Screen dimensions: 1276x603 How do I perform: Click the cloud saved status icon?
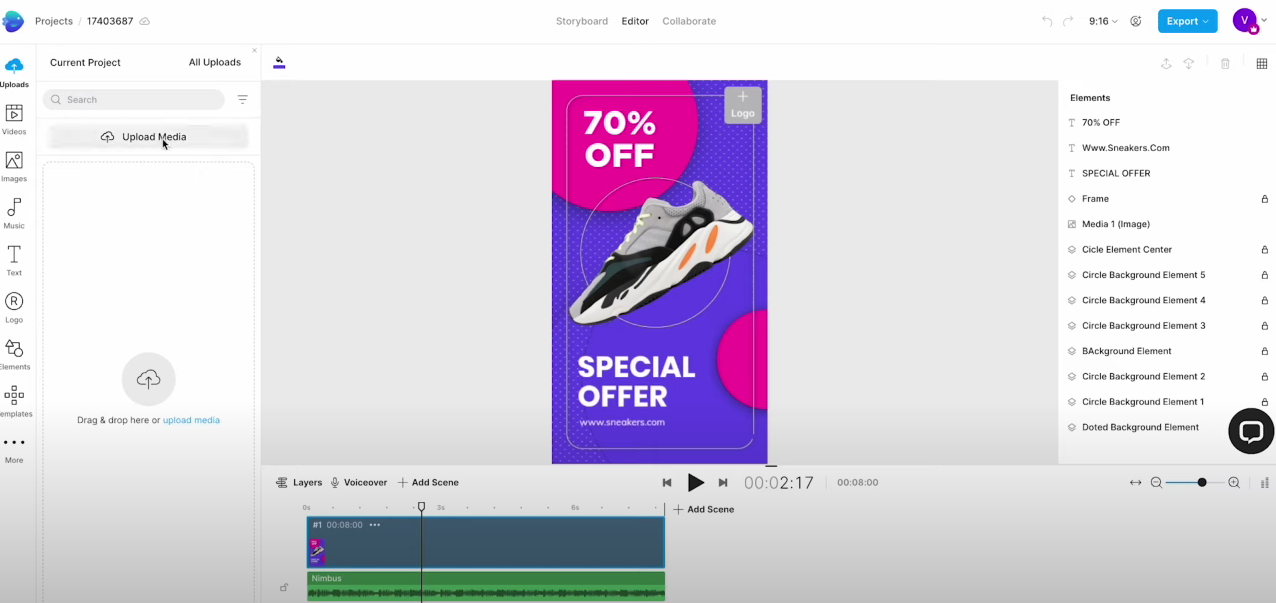(145, 21)
